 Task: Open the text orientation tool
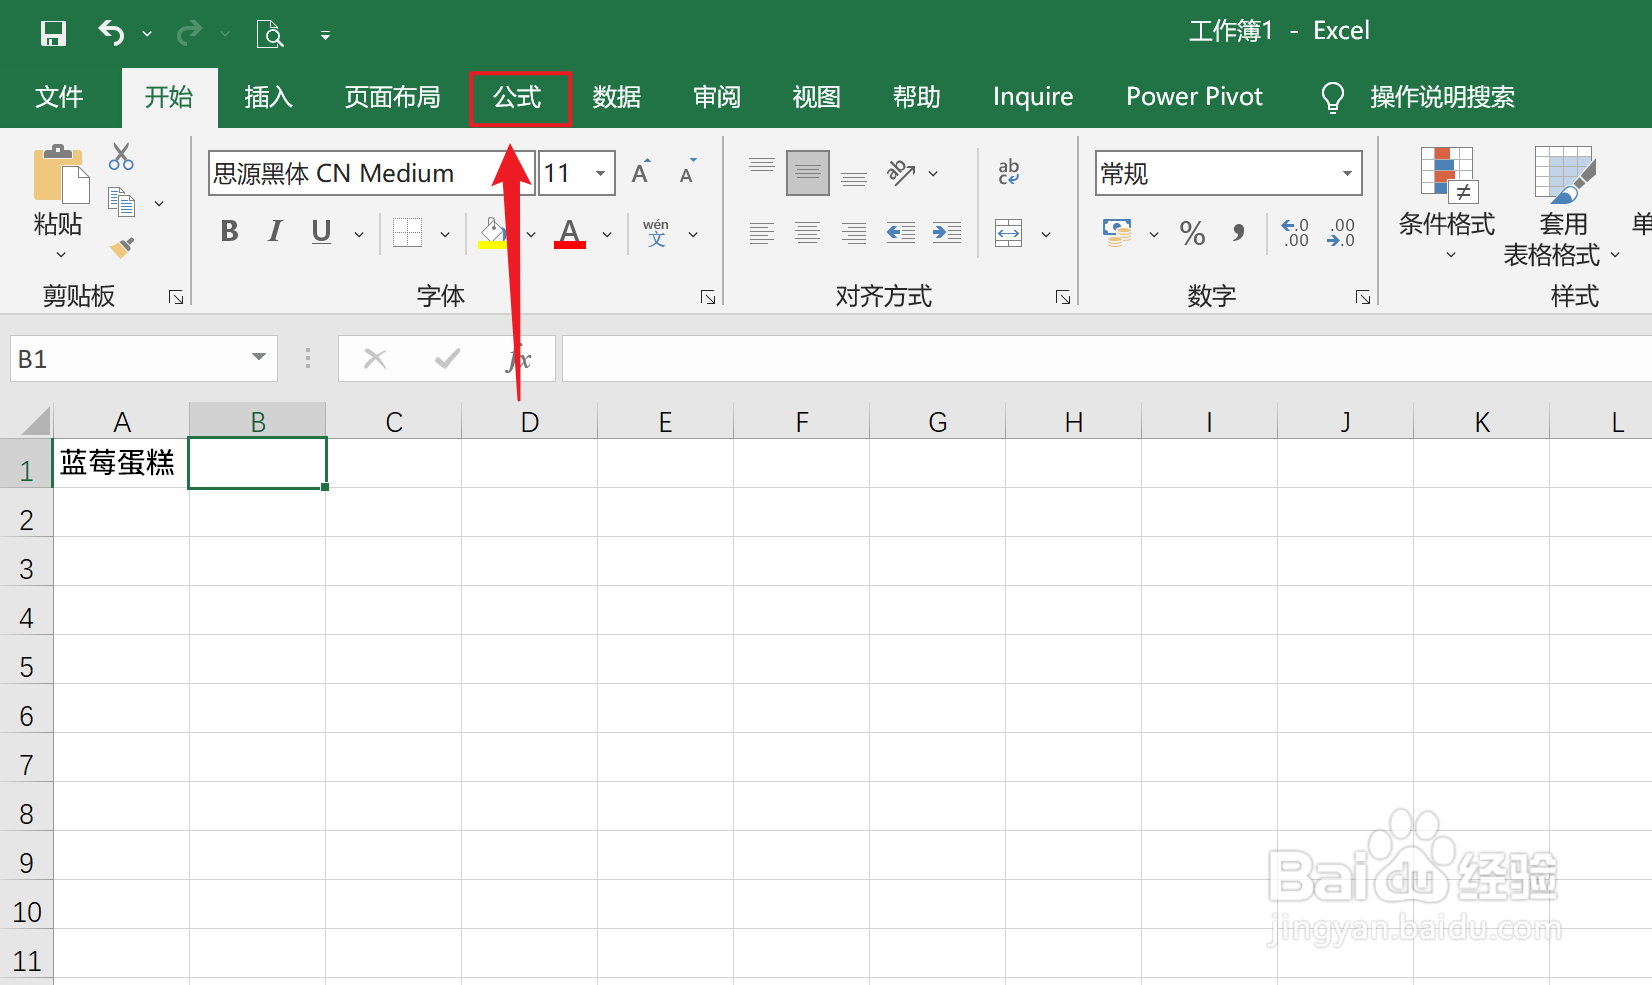(901, 173)
